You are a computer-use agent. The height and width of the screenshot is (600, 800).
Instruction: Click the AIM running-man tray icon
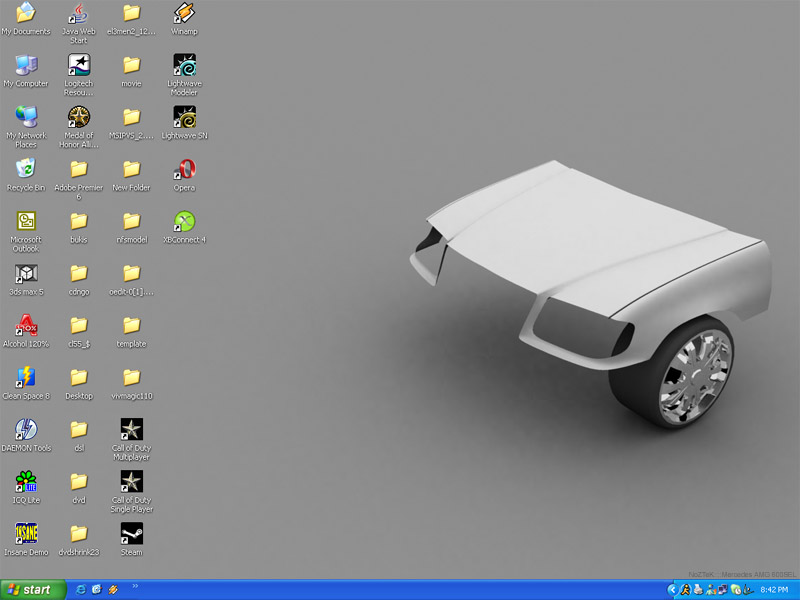(685, 590)
